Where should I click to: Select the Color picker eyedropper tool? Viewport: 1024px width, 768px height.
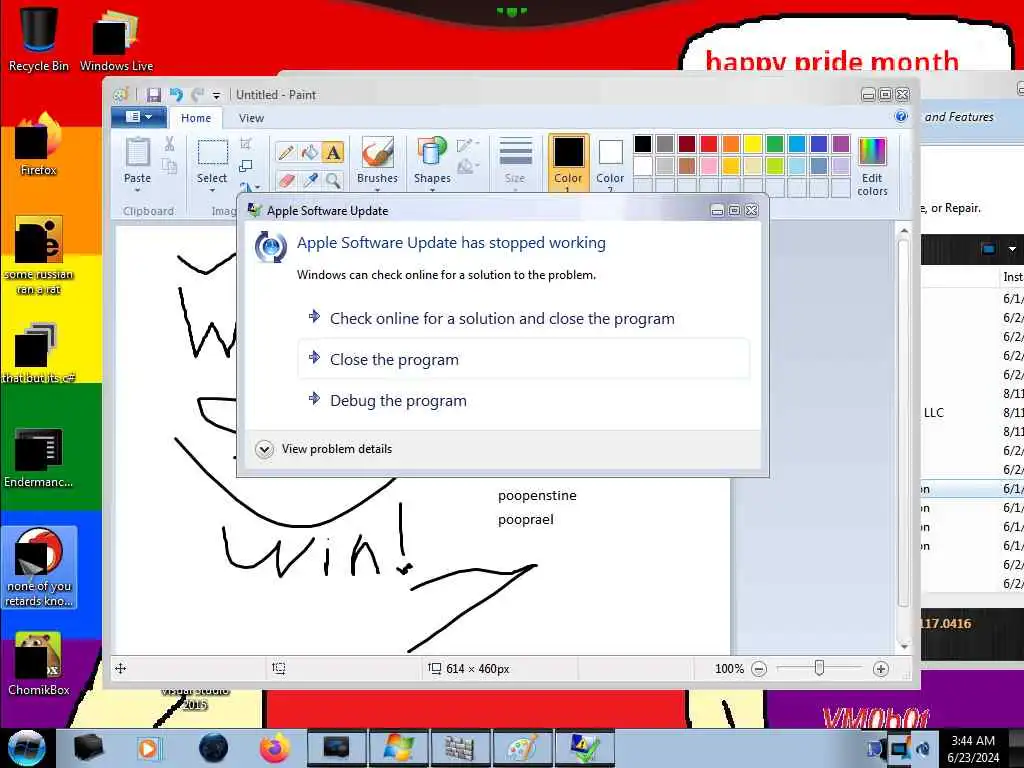310,180
